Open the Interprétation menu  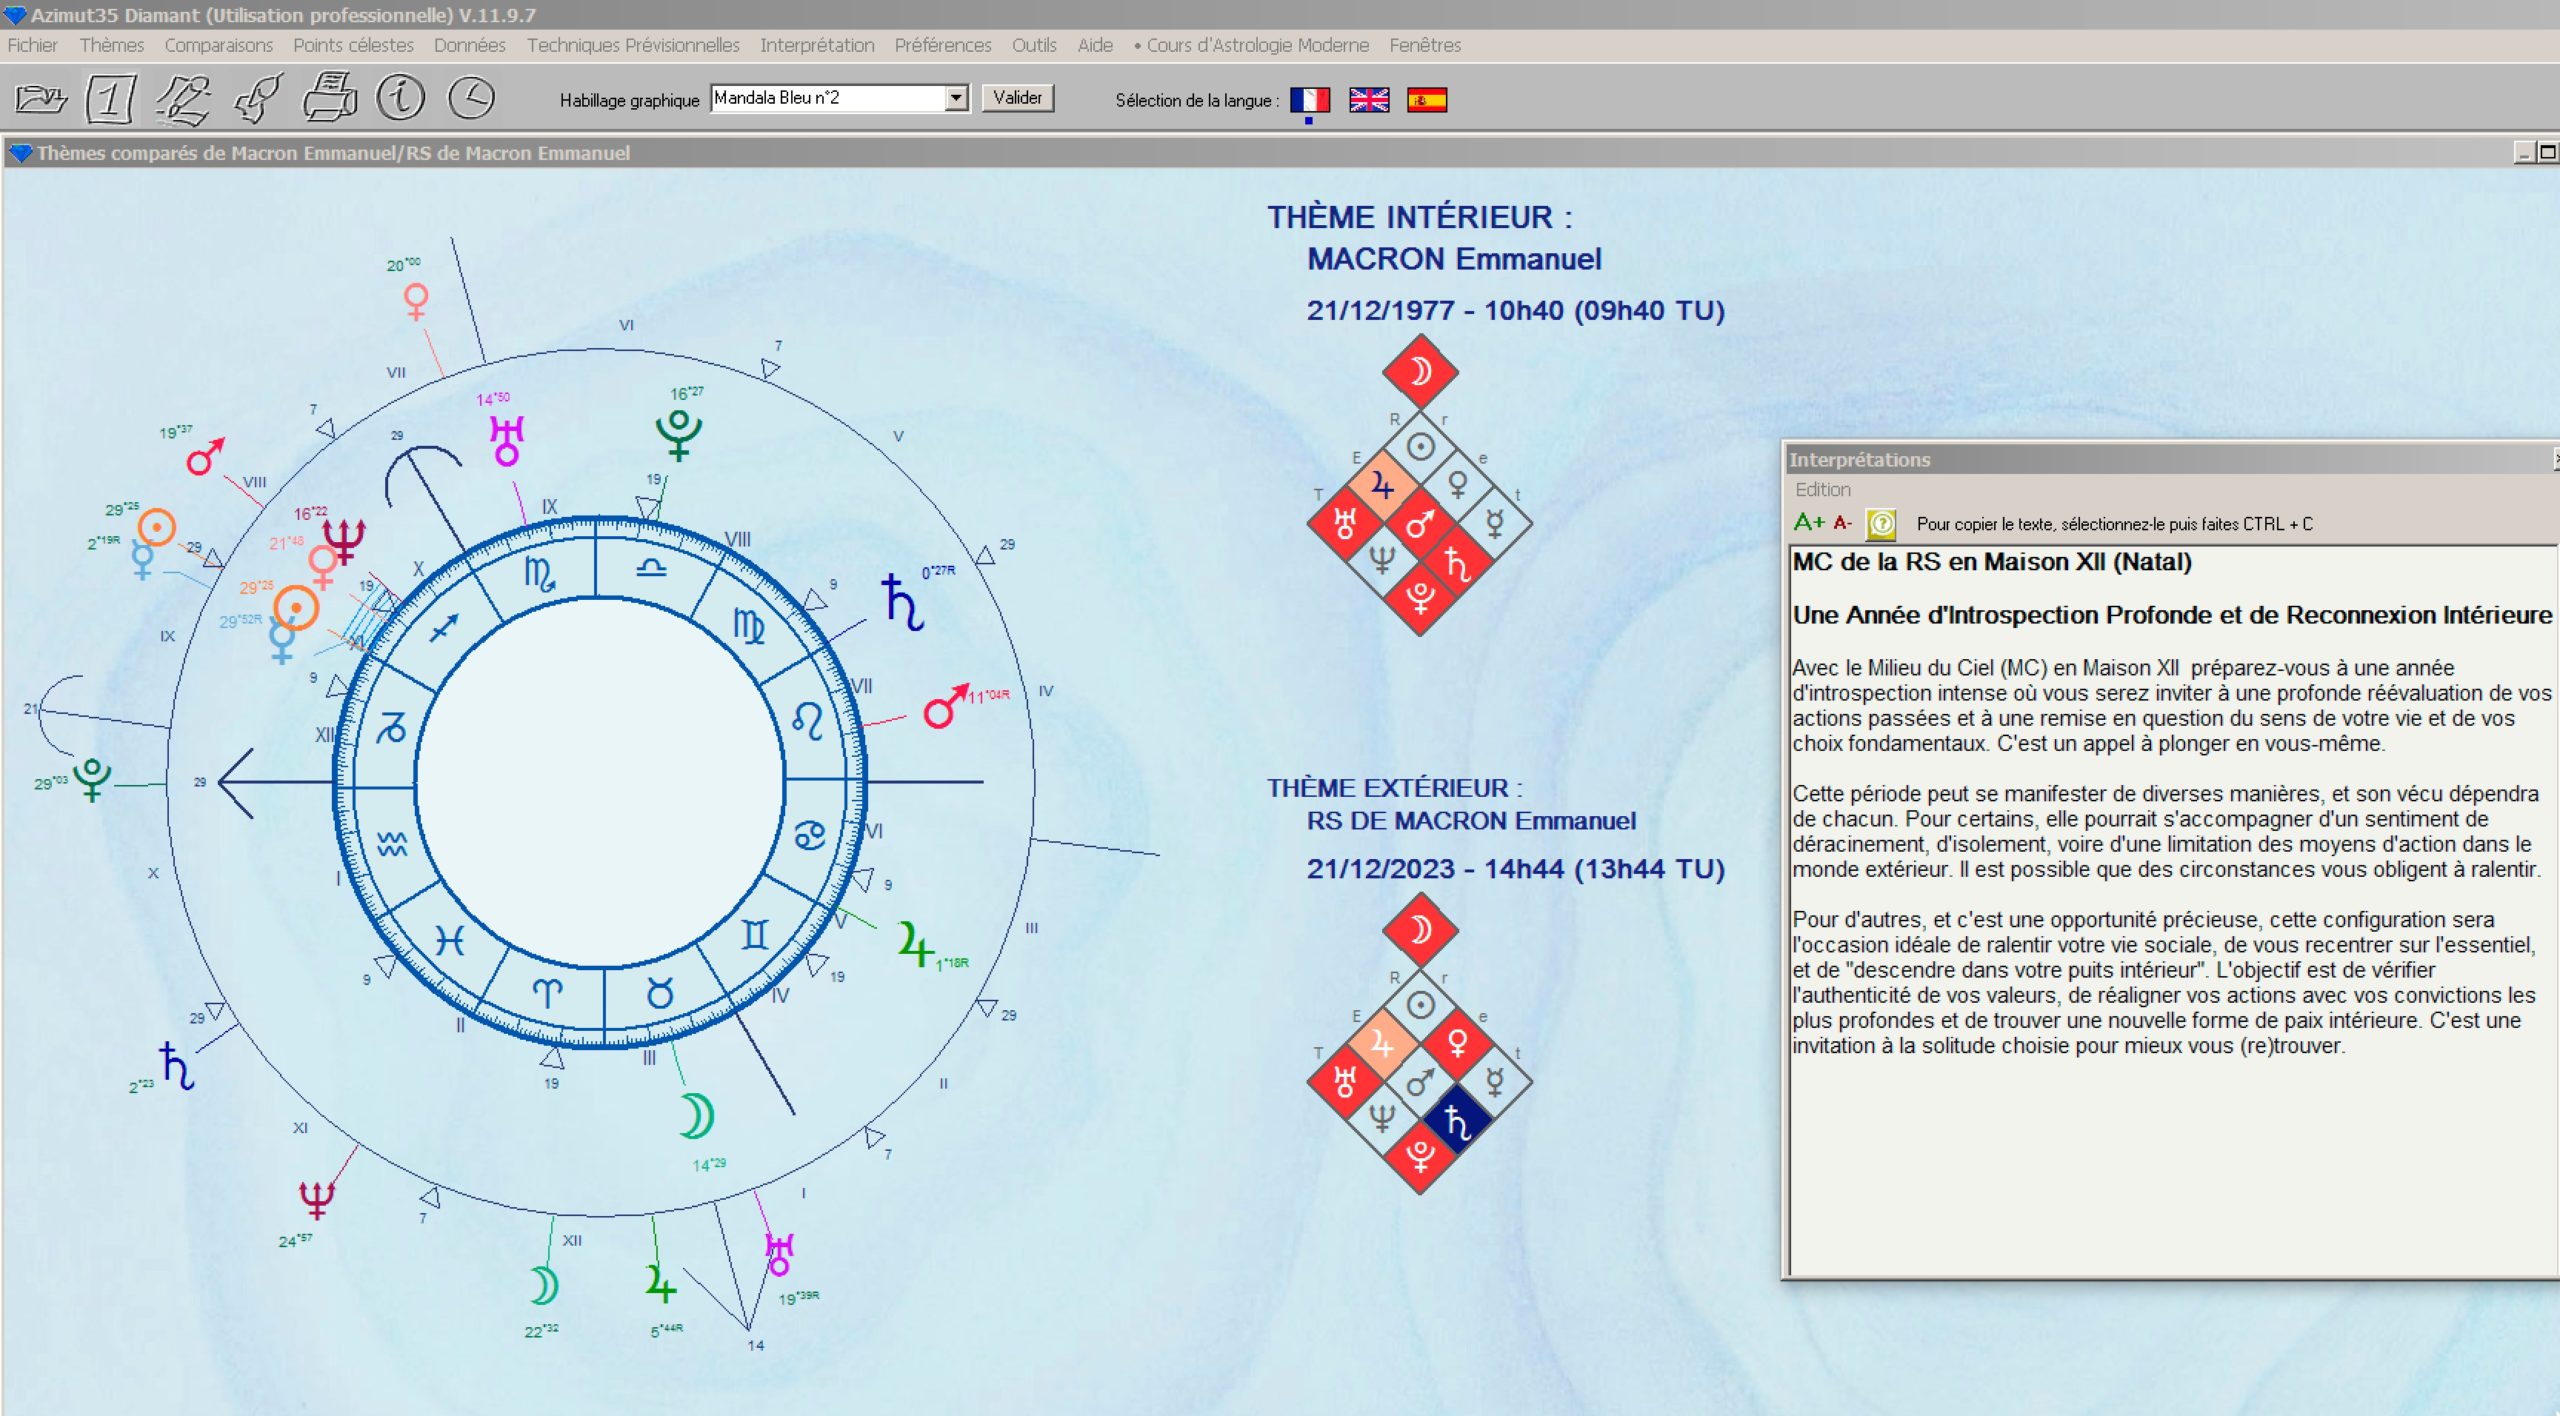tap(817, 45)
